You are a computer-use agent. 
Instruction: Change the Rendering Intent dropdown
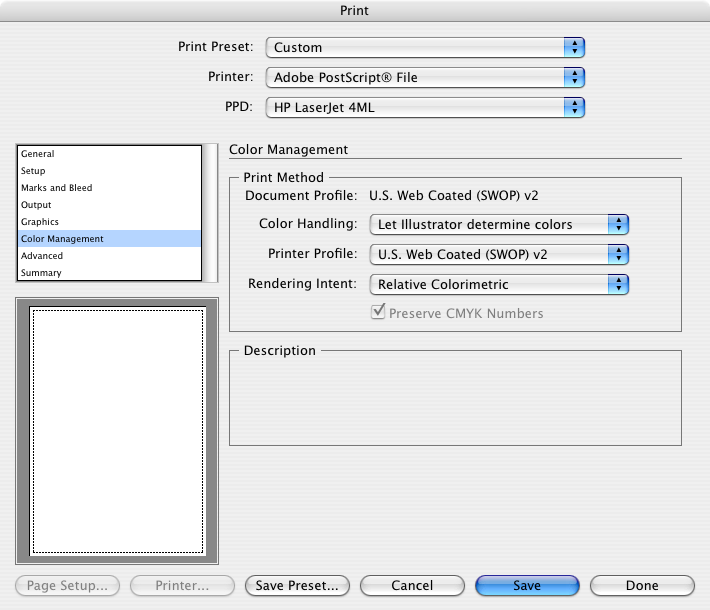click(498, 284)
